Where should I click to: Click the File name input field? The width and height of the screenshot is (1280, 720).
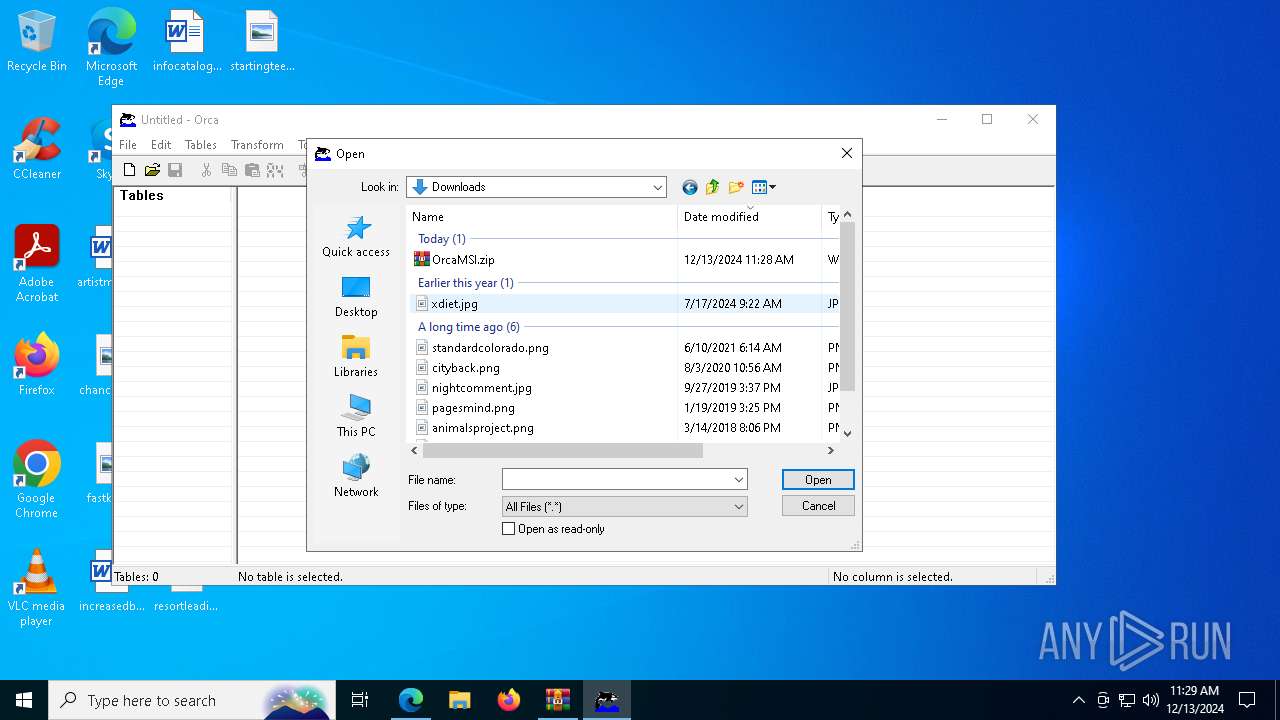(616, 480)
